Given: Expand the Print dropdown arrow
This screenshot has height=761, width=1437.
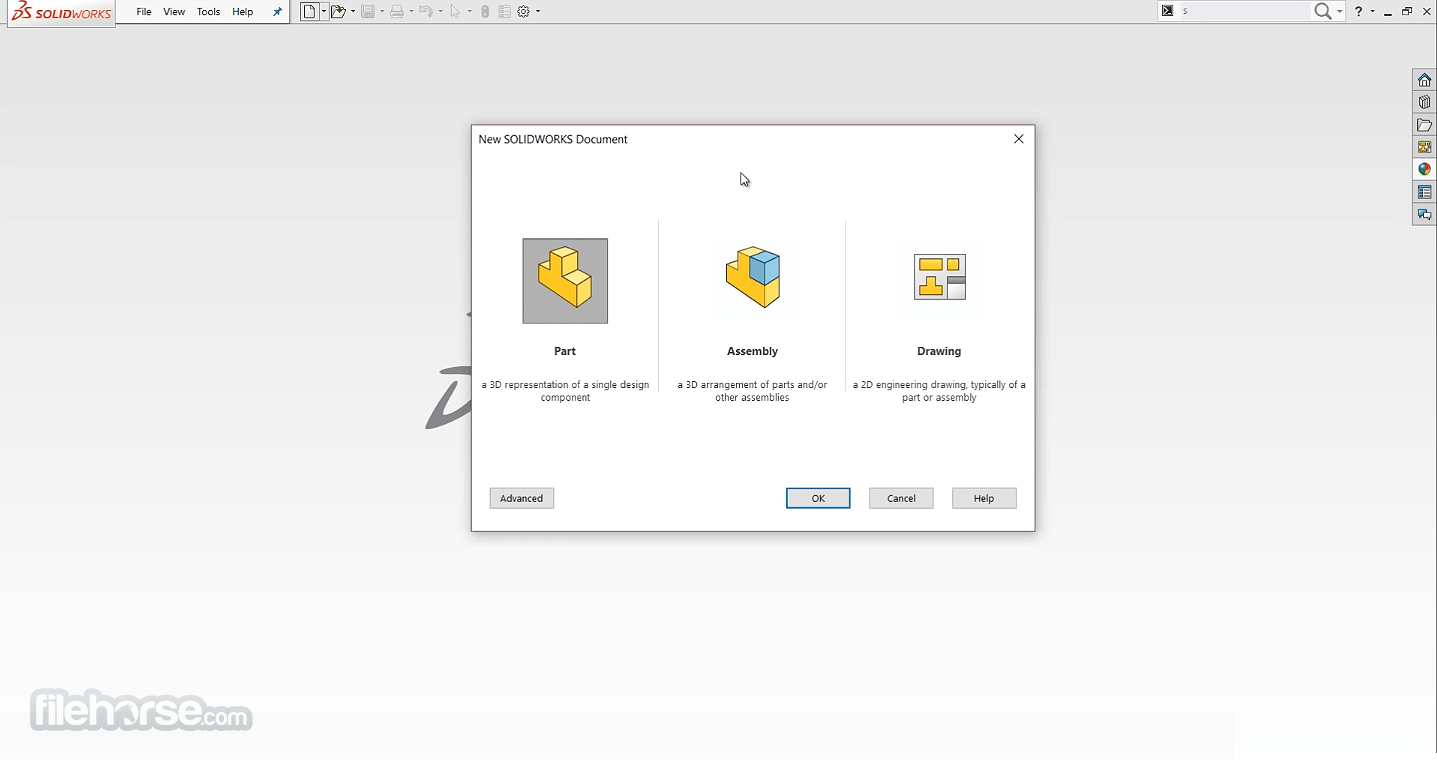Looking at the screenshot, I should pyautogui.click(x=411, y=12).
